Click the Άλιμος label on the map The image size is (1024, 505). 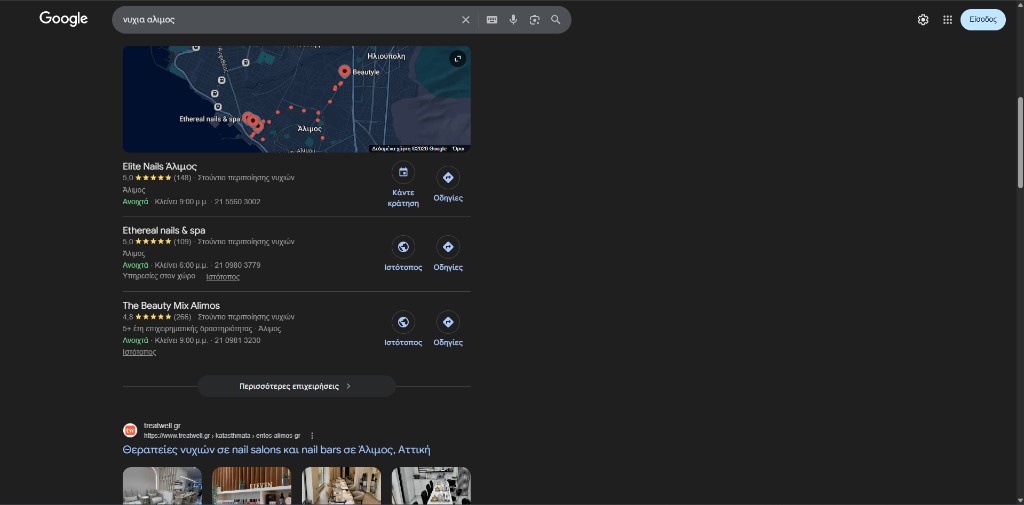coord(309,129)
